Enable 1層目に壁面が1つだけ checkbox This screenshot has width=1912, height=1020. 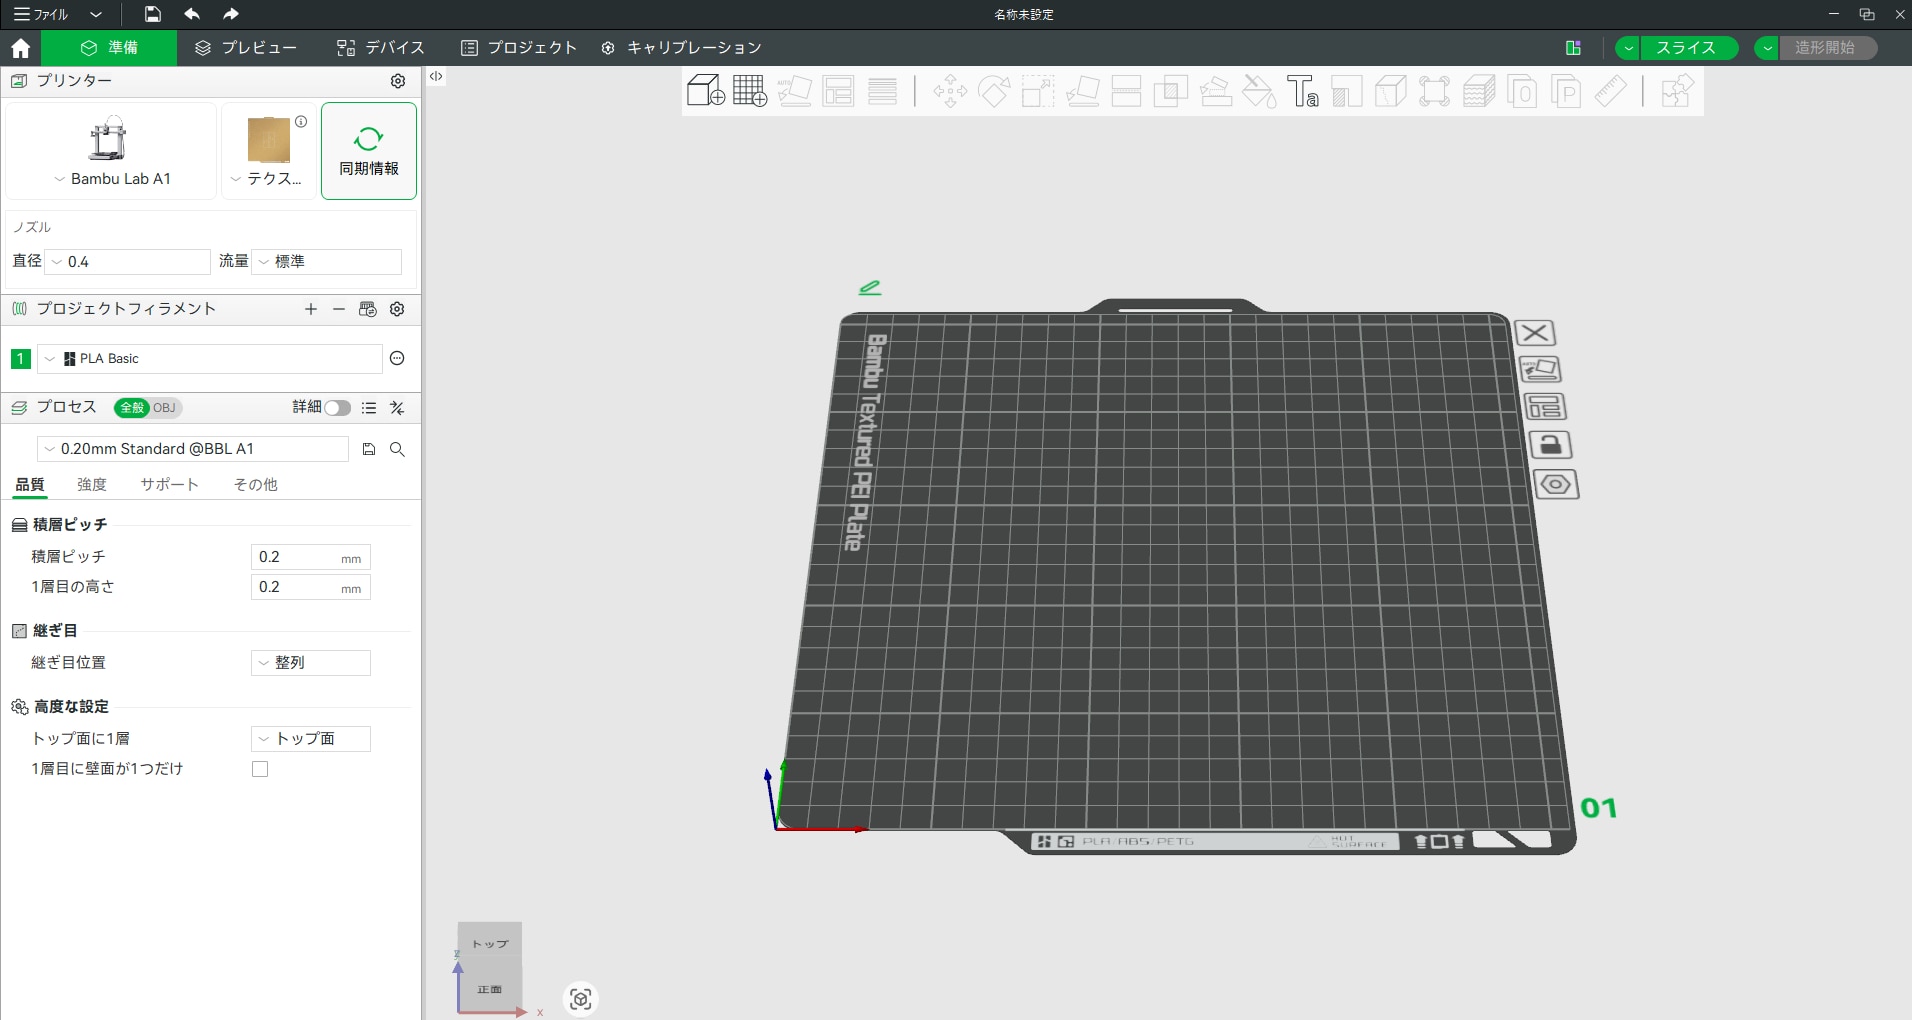[260, 769]
